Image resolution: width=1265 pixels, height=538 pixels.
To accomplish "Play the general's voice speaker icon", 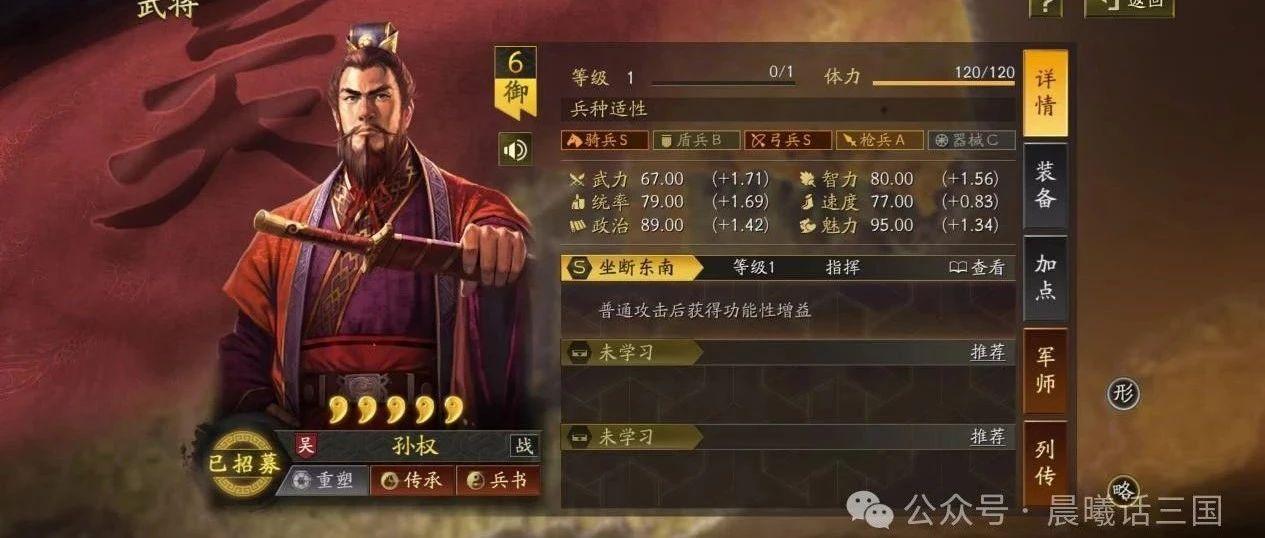I will pyautogui.click(x=515, y=150).
